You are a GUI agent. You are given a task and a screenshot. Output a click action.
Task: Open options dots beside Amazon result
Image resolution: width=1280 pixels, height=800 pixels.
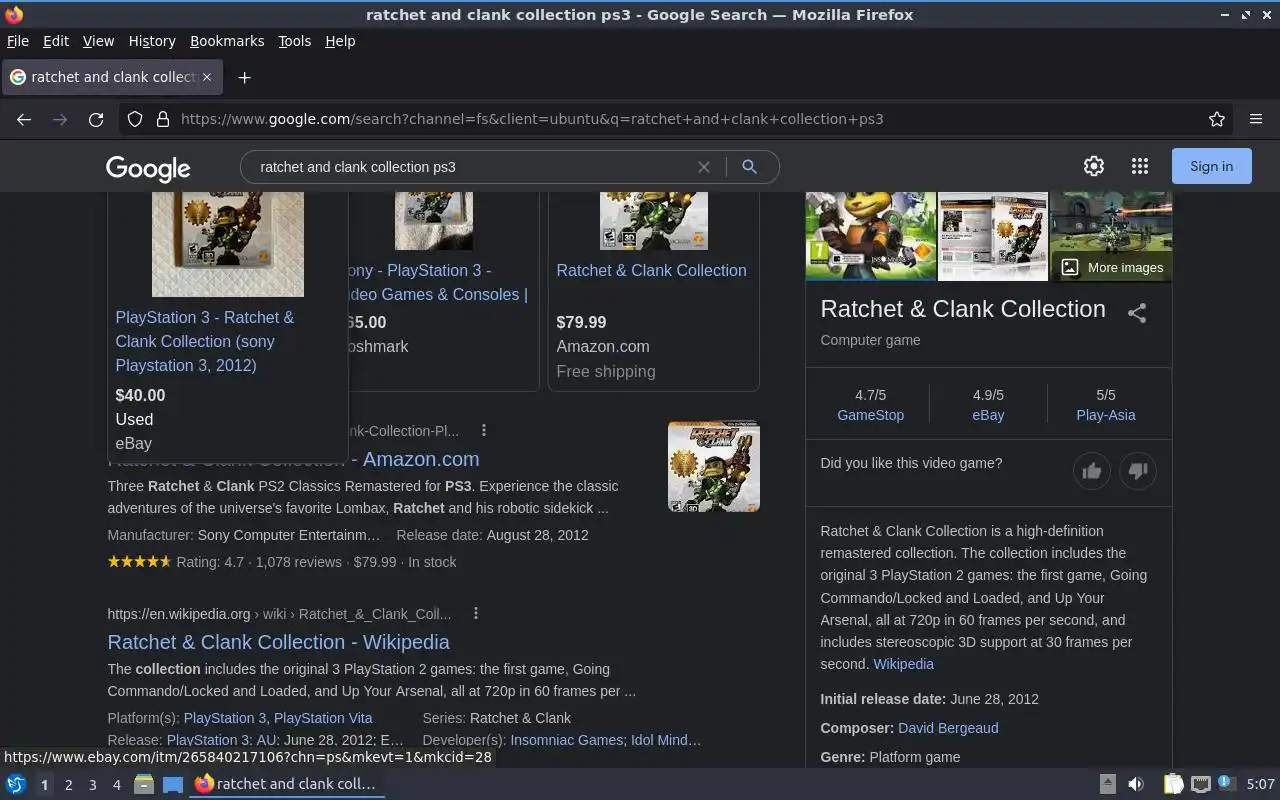click(x=484, y=430)
